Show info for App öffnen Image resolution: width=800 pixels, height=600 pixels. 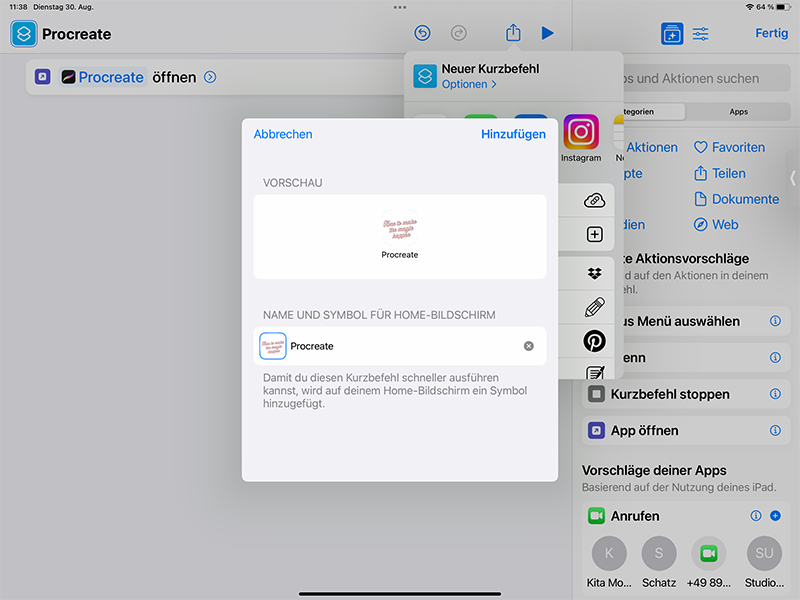pyautogui.click(x=775, y=431)
